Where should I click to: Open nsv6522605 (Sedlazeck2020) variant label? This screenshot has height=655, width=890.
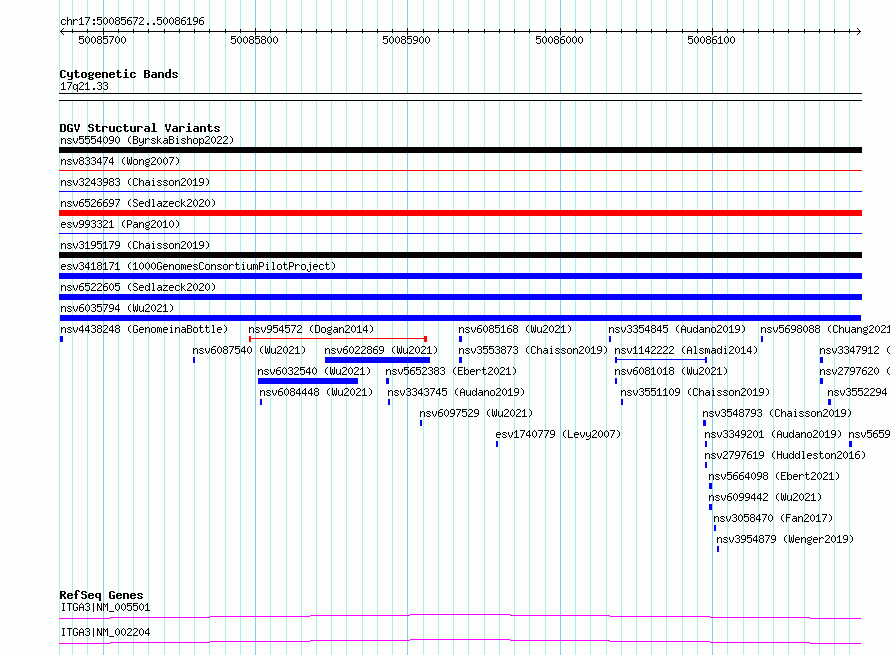pyautogui.click(x=138, y=287)
